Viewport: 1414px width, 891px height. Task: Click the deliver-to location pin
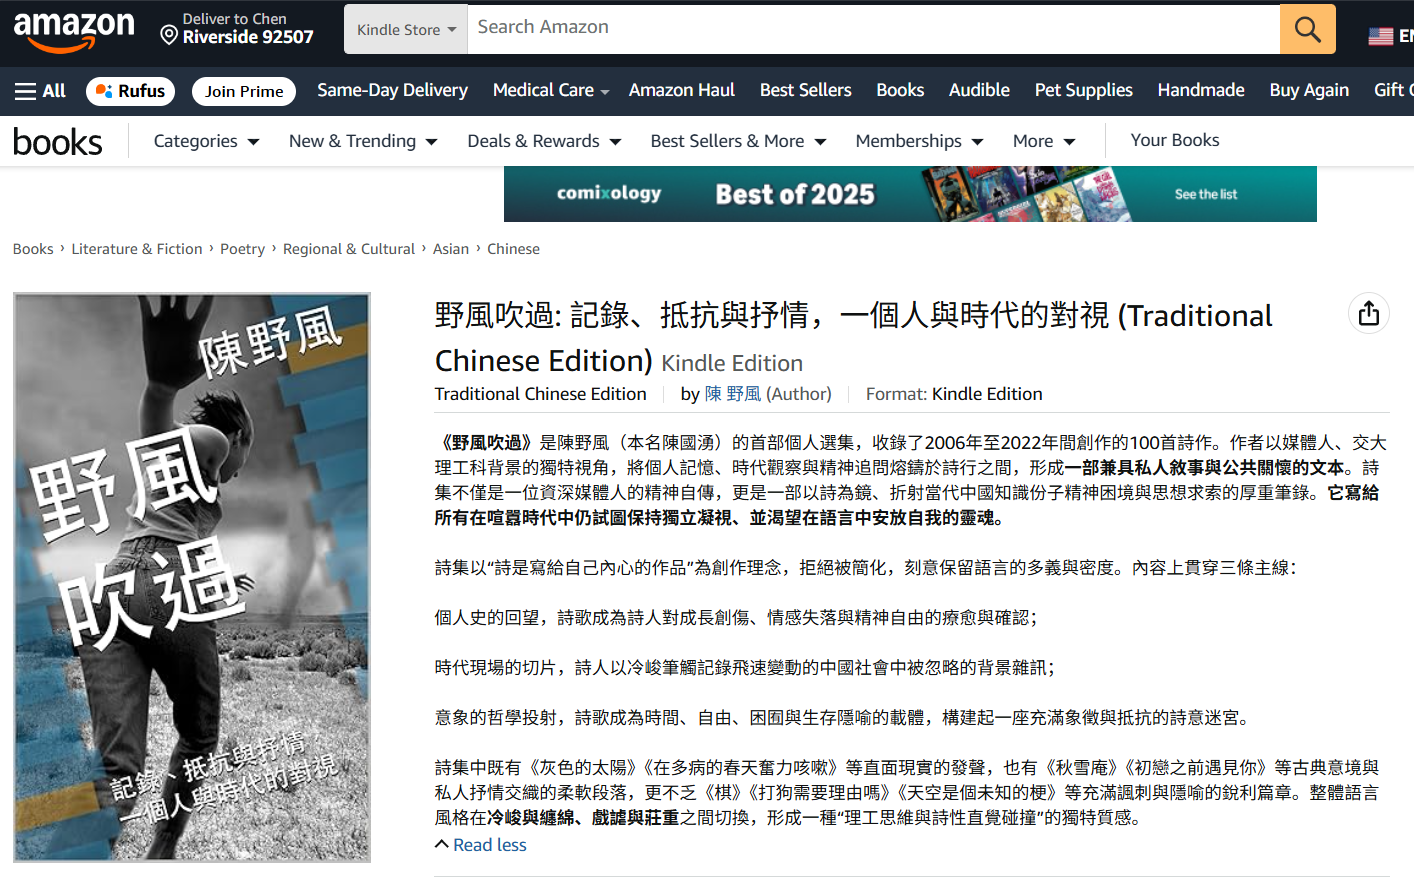click(169, 36)
